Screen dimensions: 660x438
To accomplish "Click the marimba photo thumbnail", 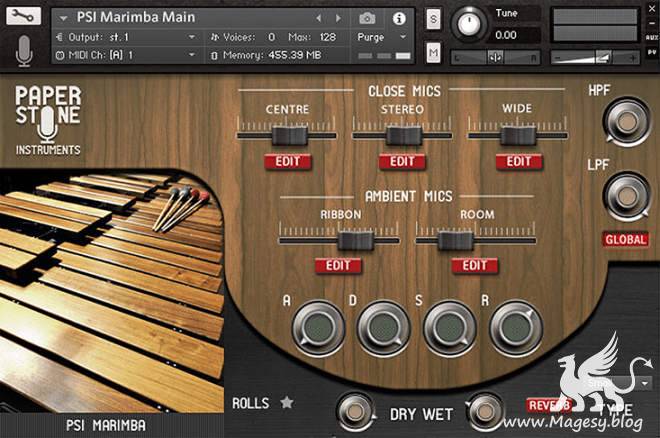I will pos(112,290).
